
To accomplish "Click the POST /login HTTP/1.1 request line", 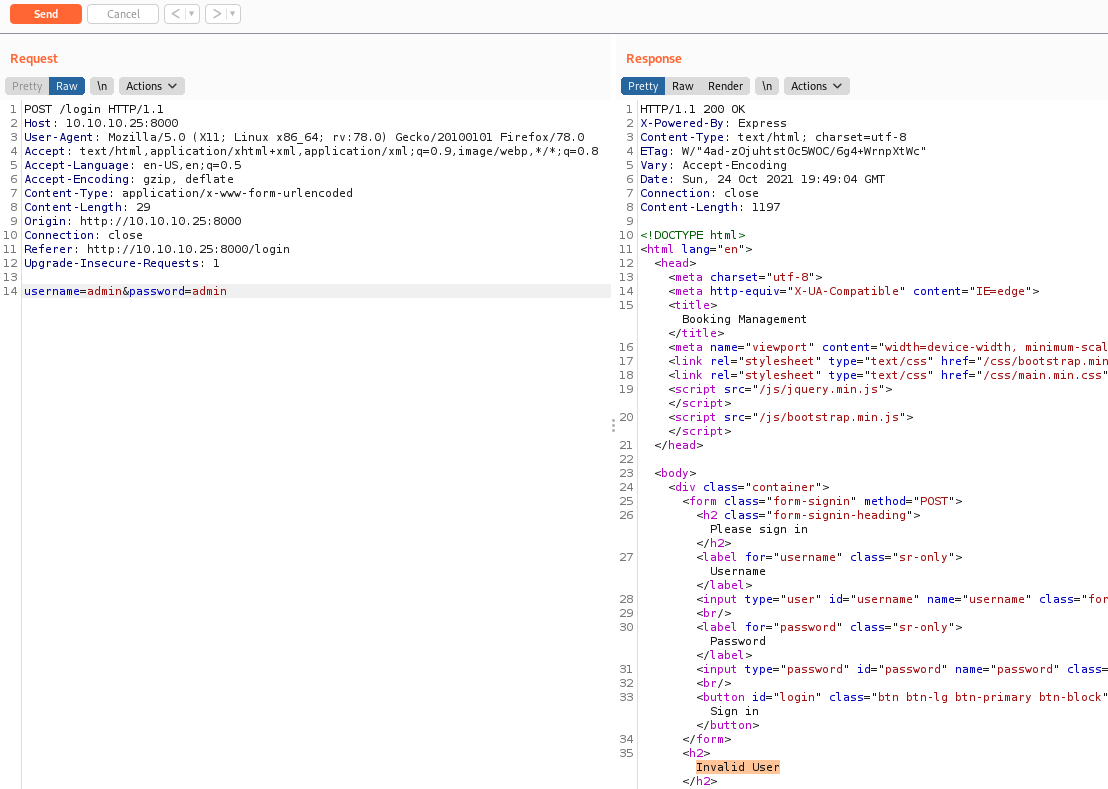I will 94,109.
